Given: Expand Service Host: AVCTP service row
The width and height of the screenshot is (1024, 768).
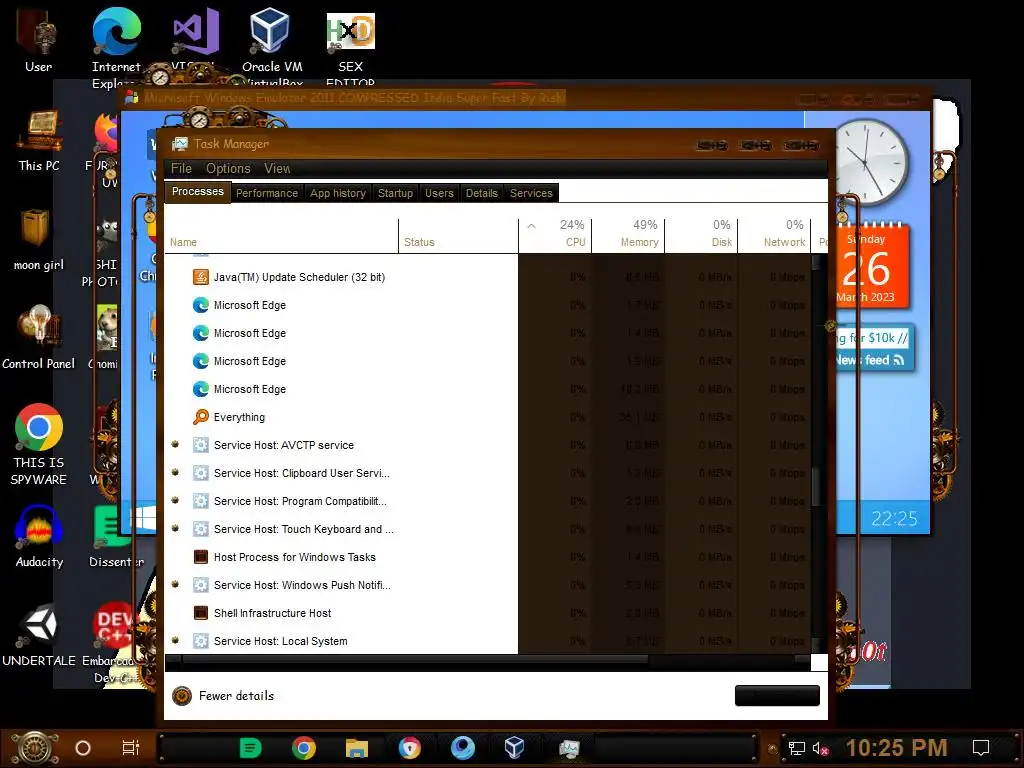Looking at the screenshot, I should click(x=175, y=445).
